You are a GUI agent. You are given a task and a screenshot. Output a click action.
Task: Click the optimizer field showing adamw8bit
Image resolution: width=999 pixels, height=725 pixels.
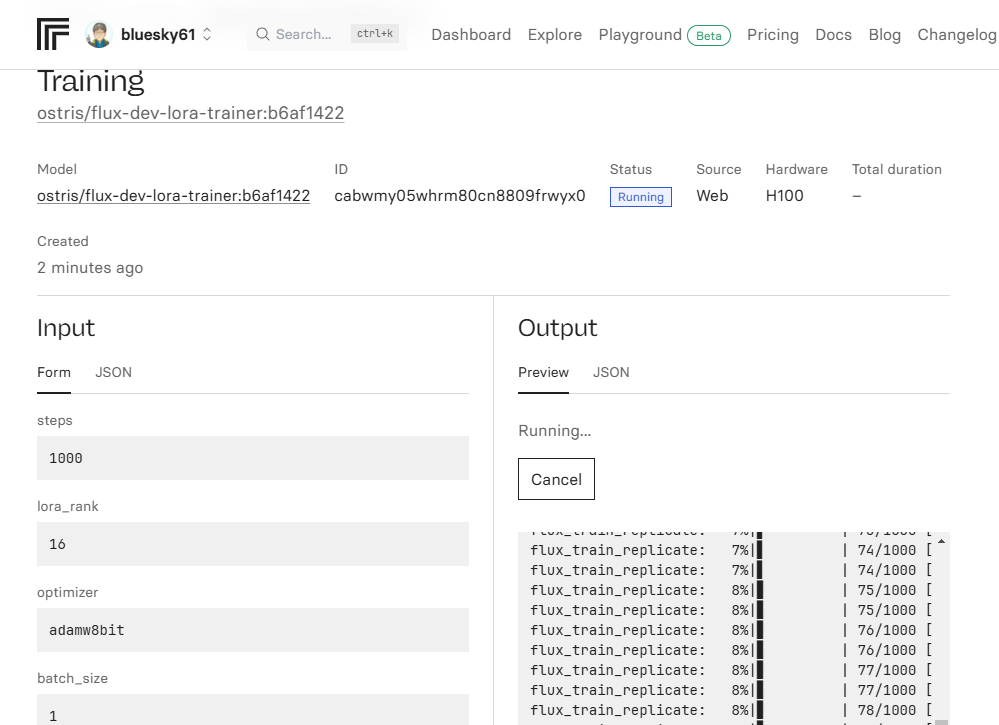click(x=253, y=630)
